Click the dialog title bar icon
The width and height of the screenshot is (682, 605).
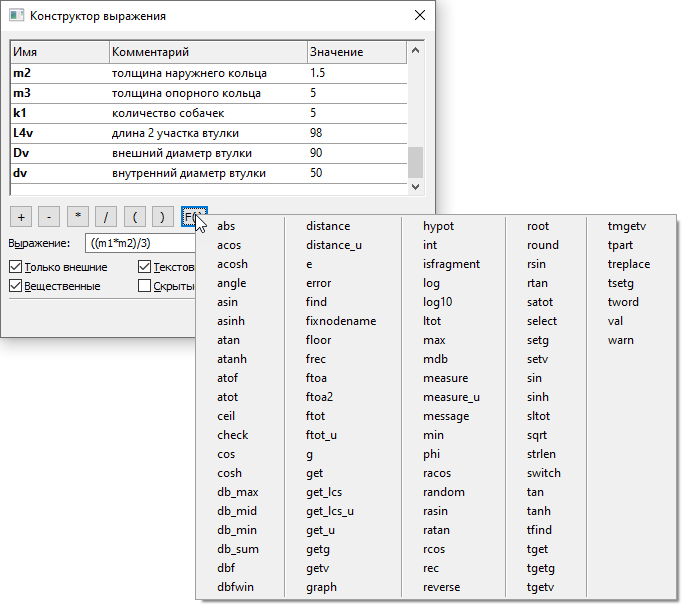(16, 16)
